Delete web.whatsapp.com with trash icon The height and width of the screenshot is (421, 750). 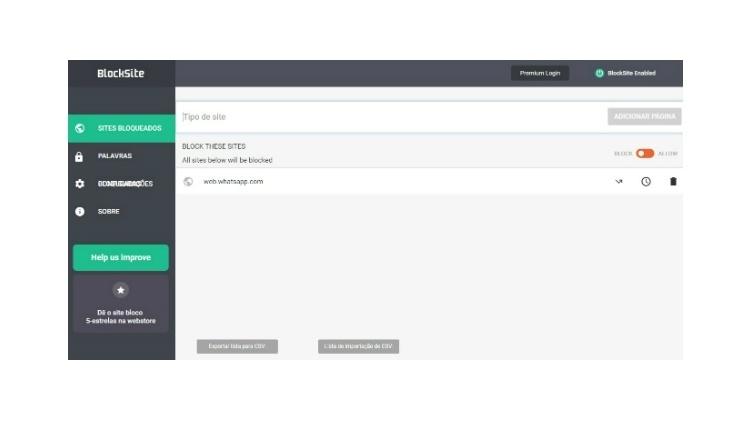click(x=673, y=181)
